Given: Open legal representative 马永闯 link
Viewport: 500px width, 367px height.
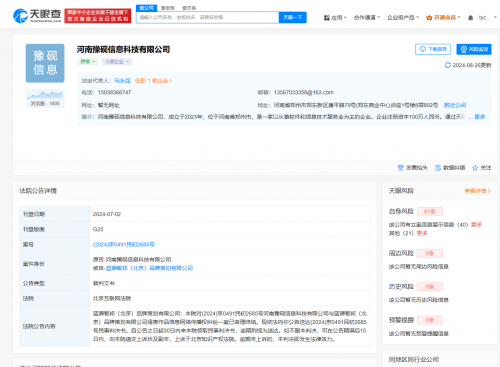Looking at the screenshot, I should pos(122,81).
